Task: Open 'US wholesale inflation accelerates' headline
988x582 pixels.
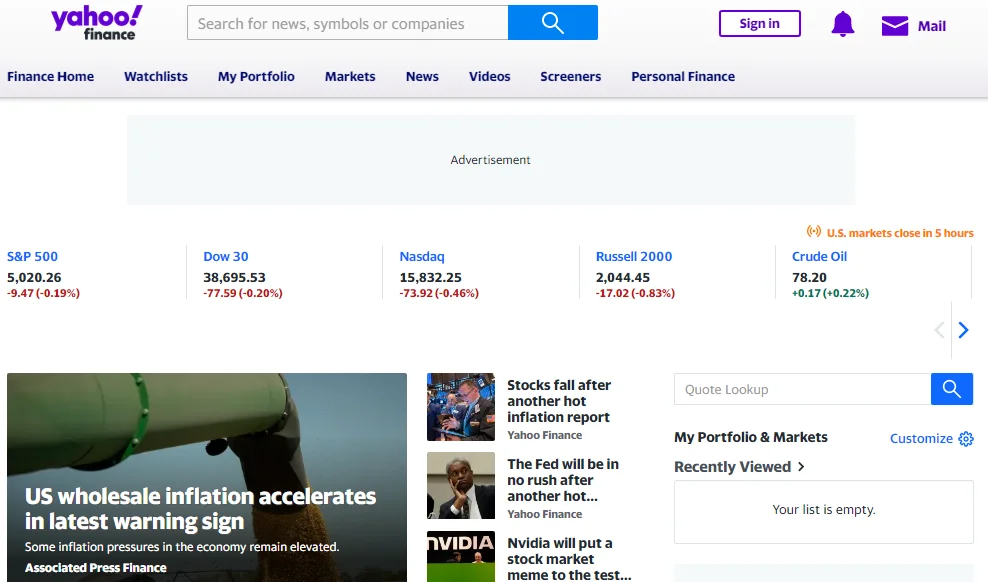Action: pos(200,508)
